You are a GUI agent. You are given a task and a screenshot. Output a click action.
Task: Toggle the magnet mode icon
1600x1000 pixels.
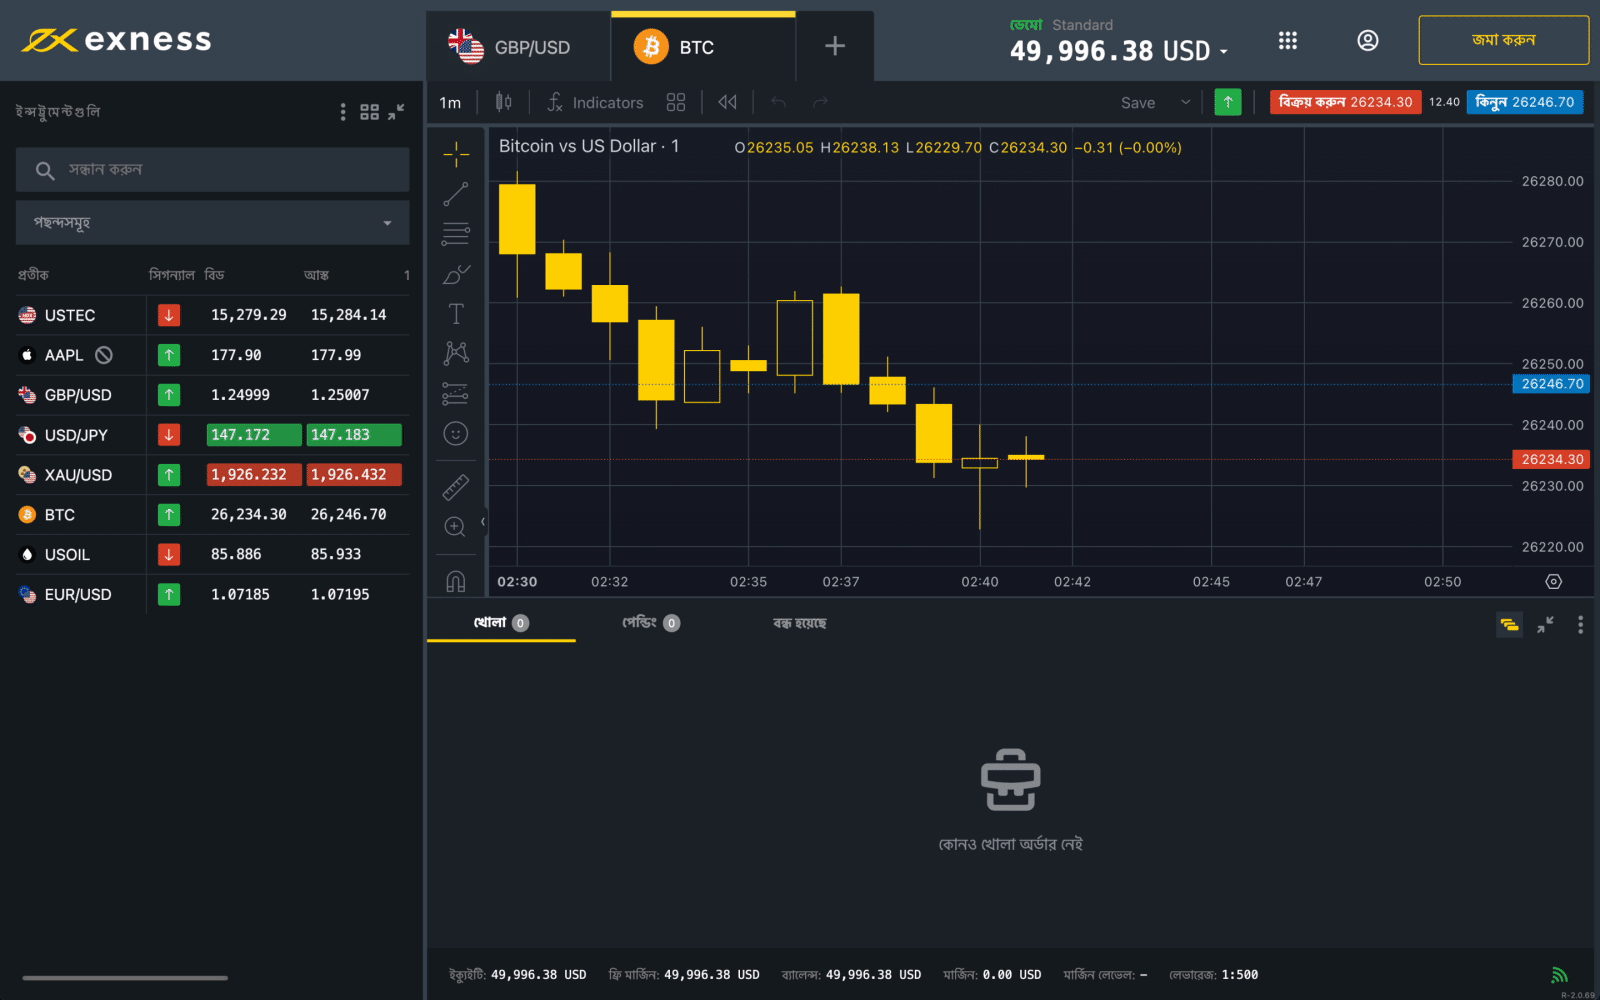(x=456, y=581)
